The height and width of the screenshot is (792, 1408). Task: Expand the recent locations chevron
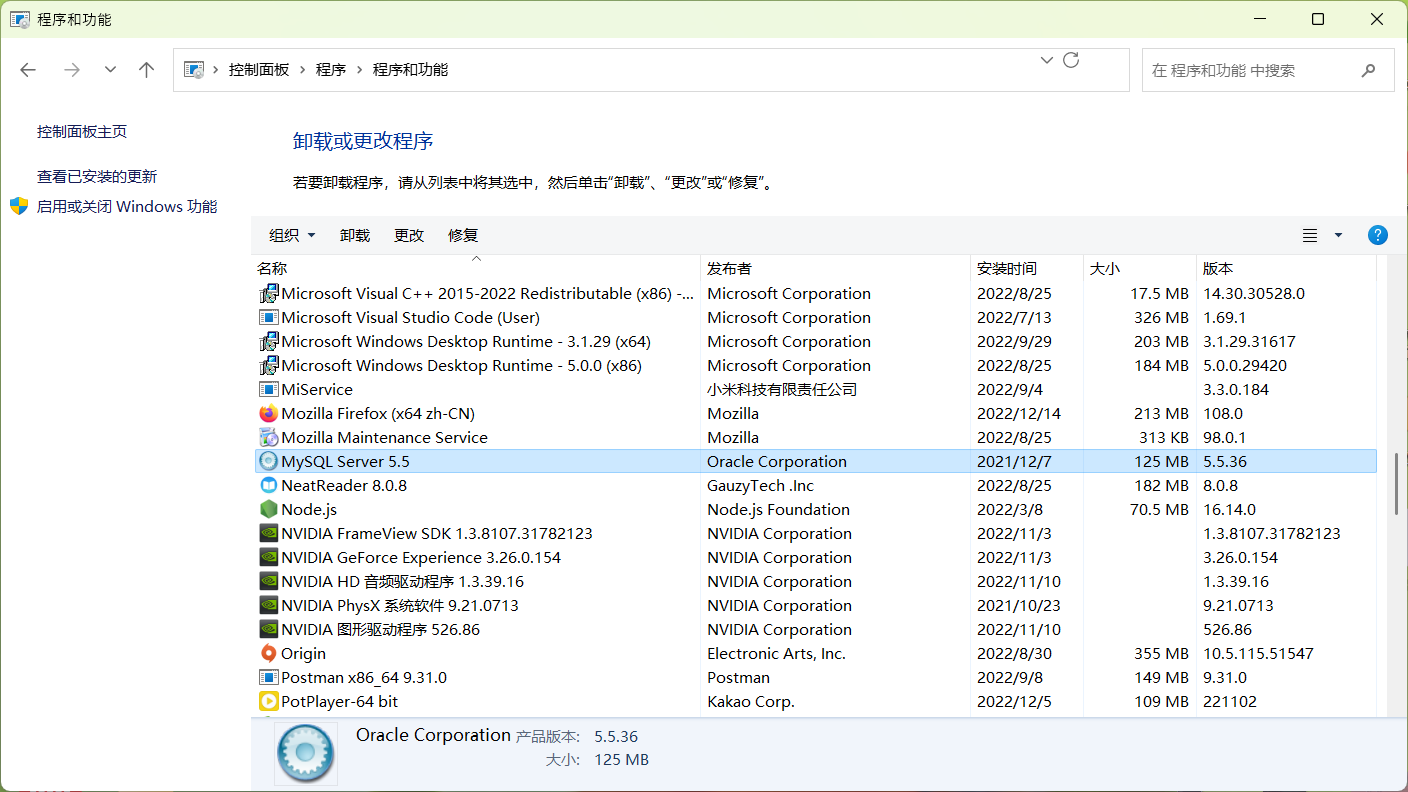(110, 70)
